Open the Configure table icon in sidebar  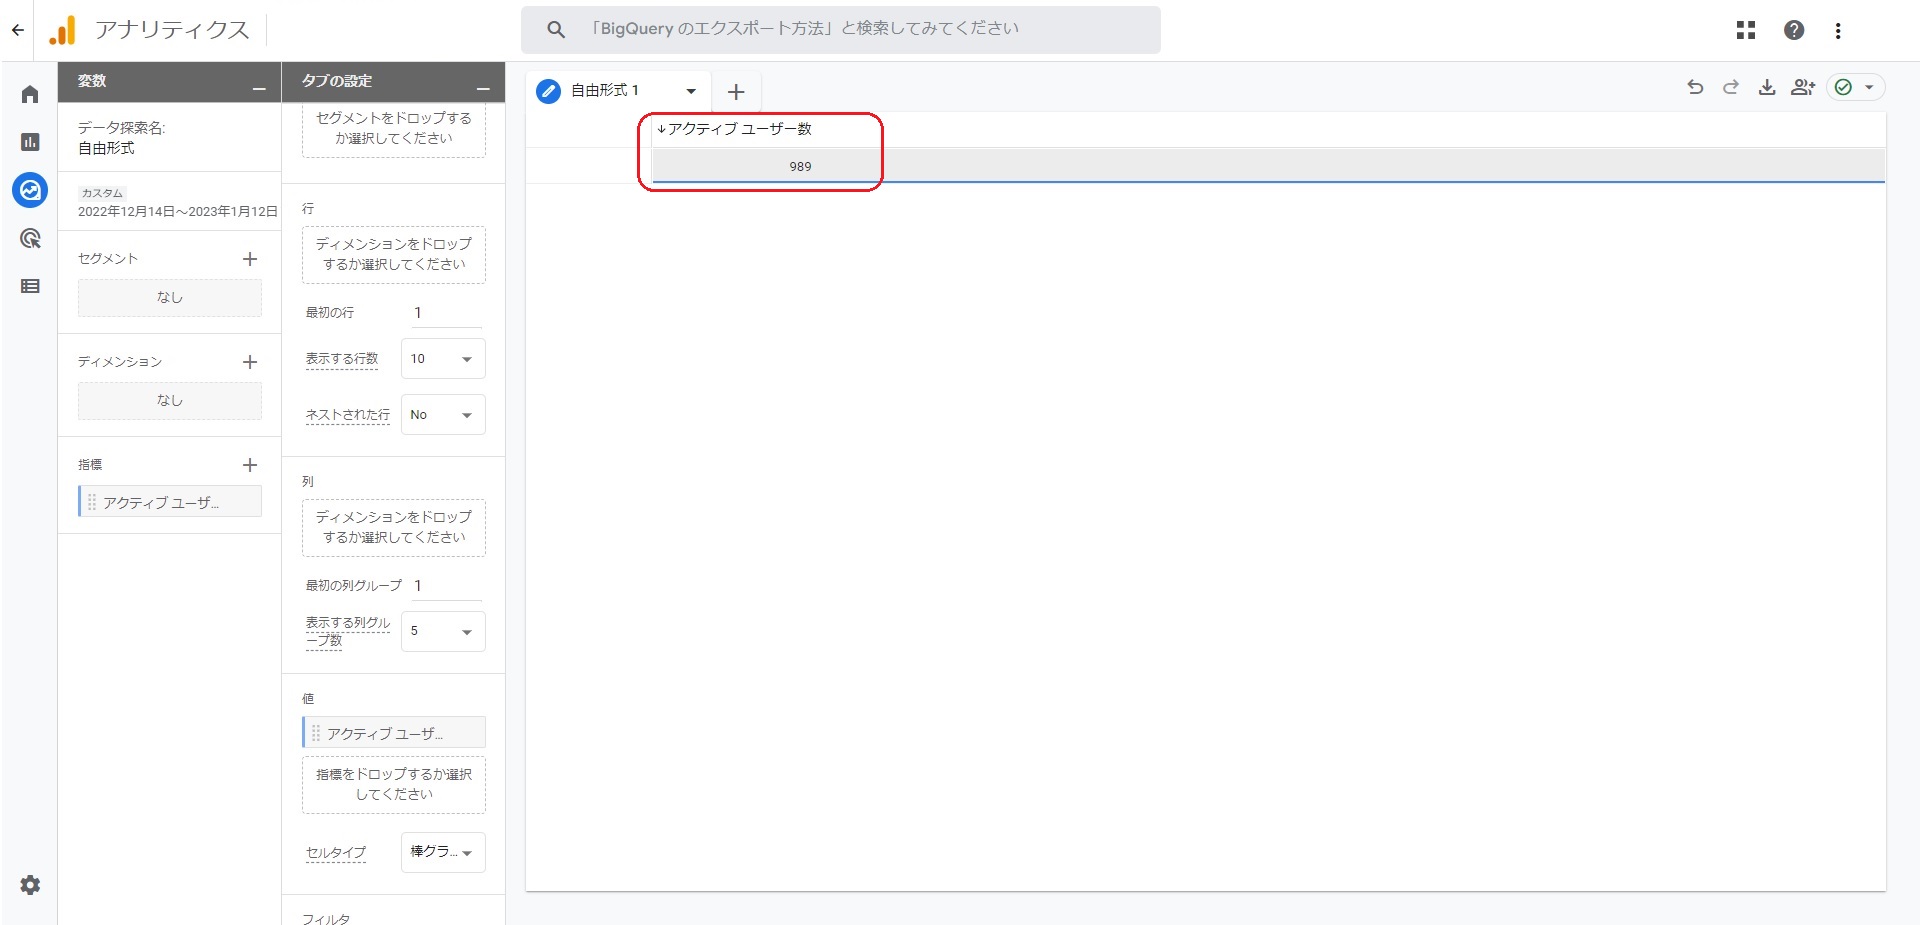30,286
